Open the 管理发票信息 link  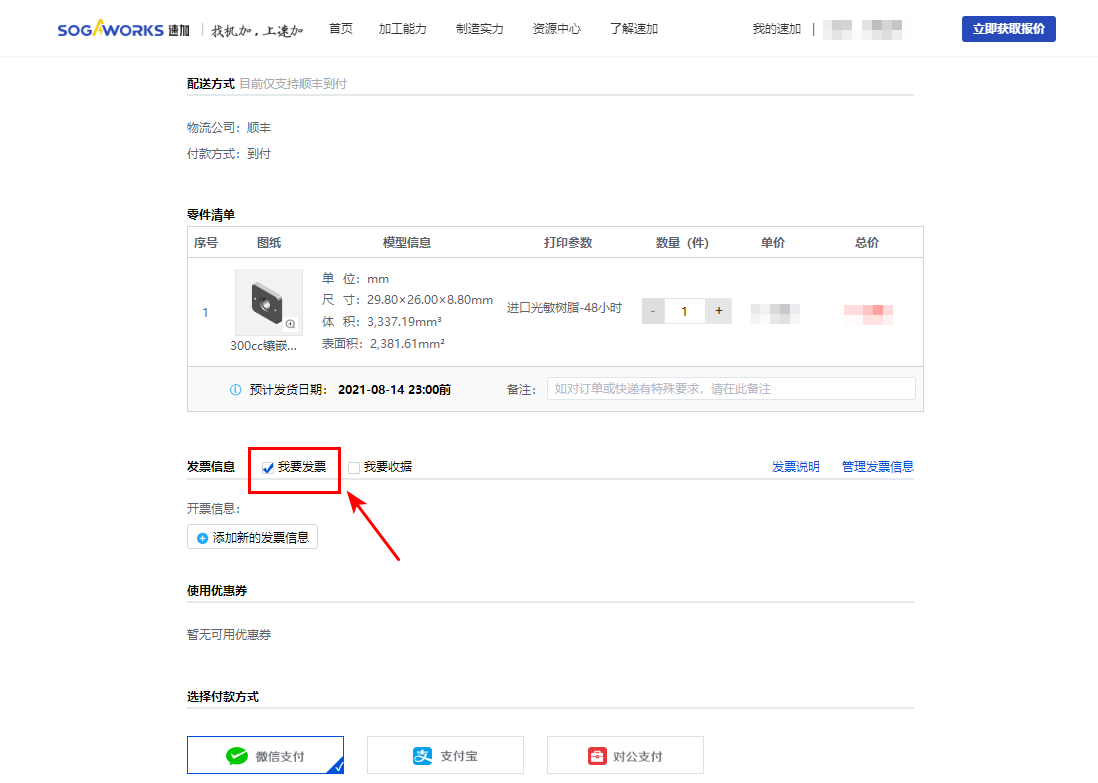[877, 467]
